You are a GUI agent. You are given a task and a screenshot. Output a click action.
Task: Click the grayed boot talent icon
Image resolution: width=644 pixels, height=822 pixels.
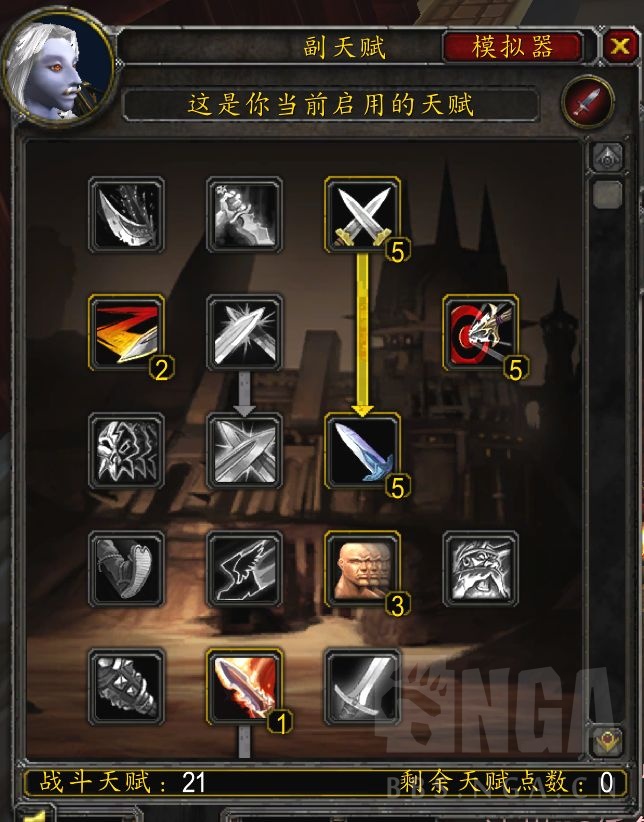point(126,569)
